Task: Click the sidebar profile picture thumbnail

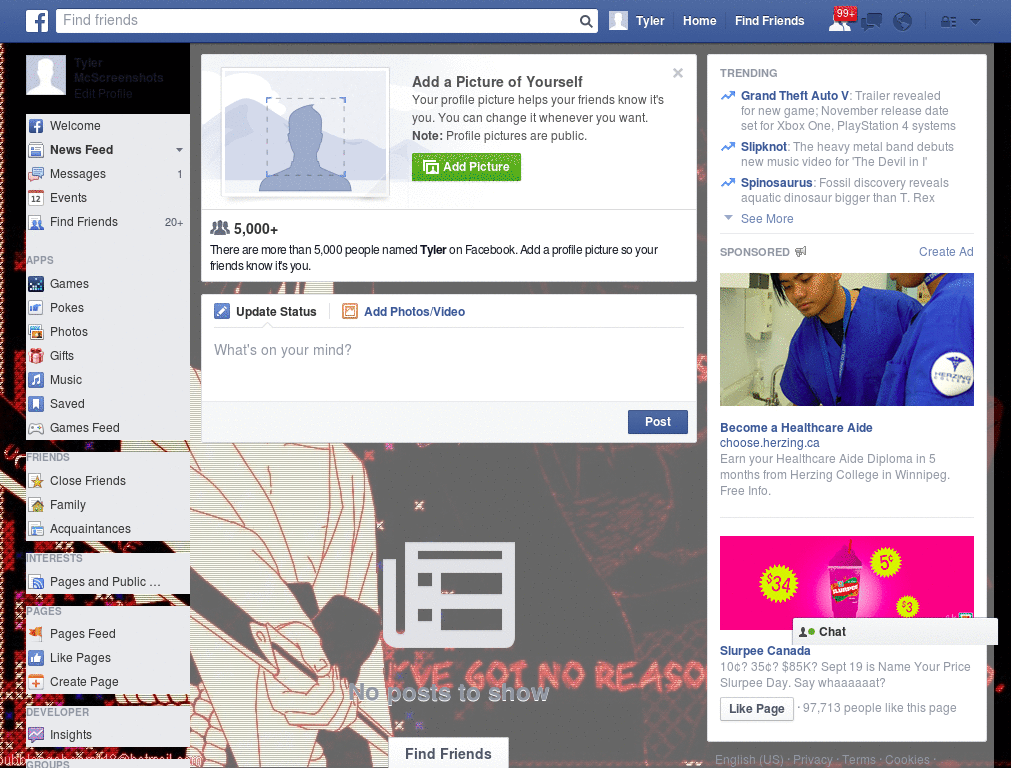Action: 46,75
